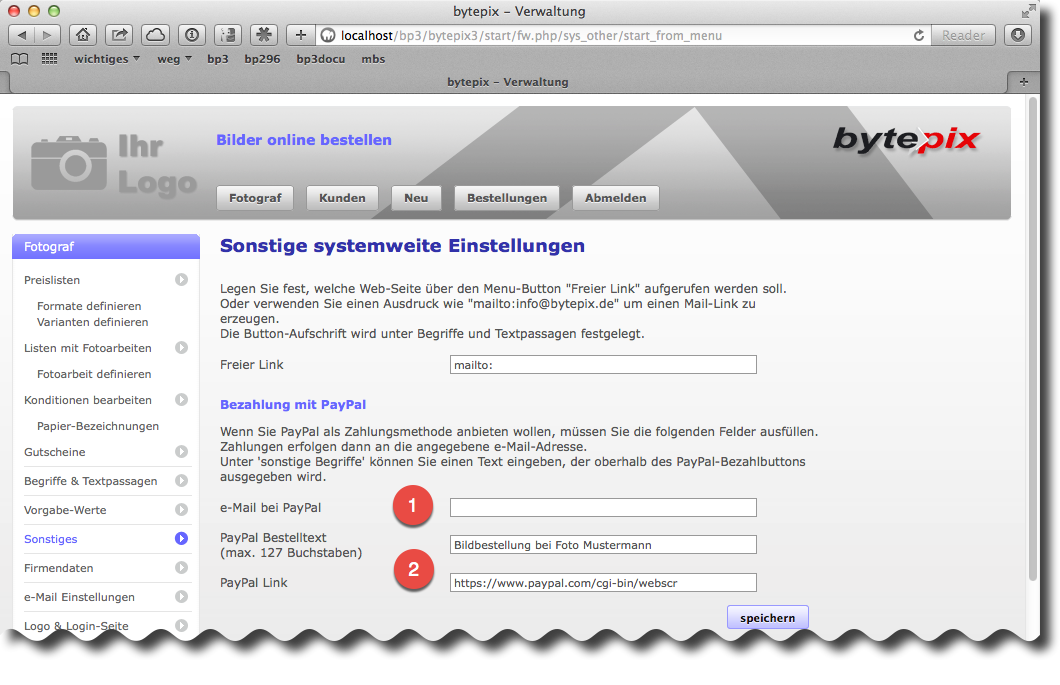Open 'Fotoarbeit definieren' in the sidebar
Viewport: 1060px width, 685px height.
[94, 374]
